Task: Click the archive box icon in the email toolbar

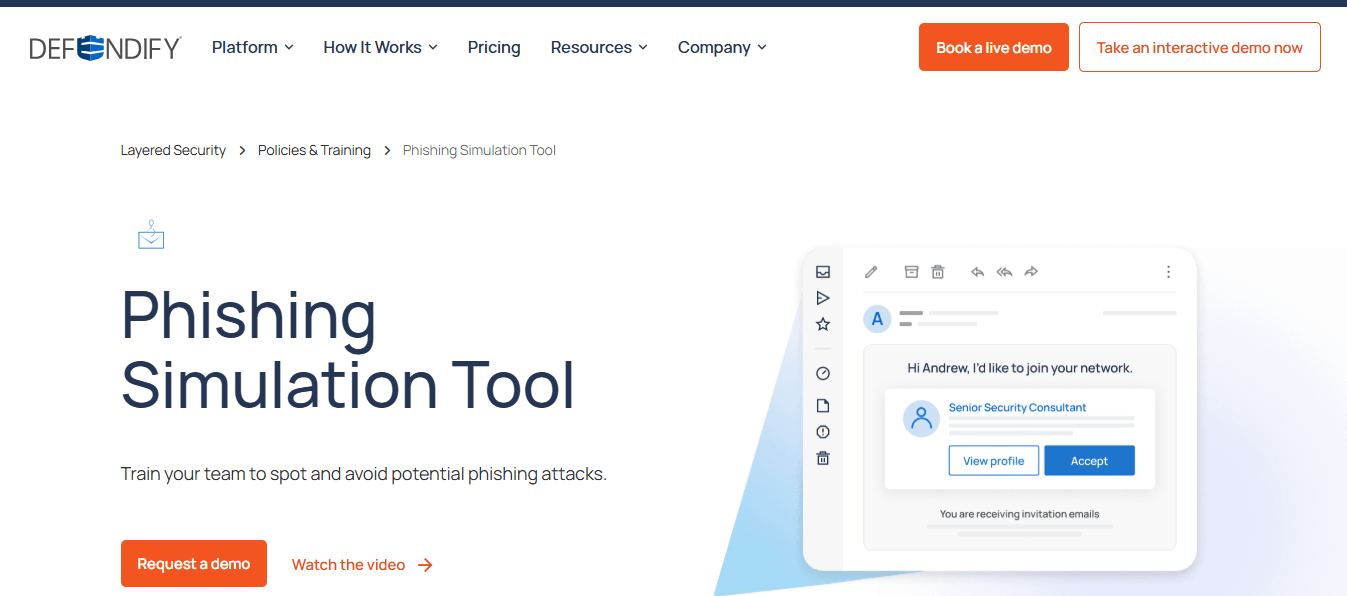Action: point(911,272)
